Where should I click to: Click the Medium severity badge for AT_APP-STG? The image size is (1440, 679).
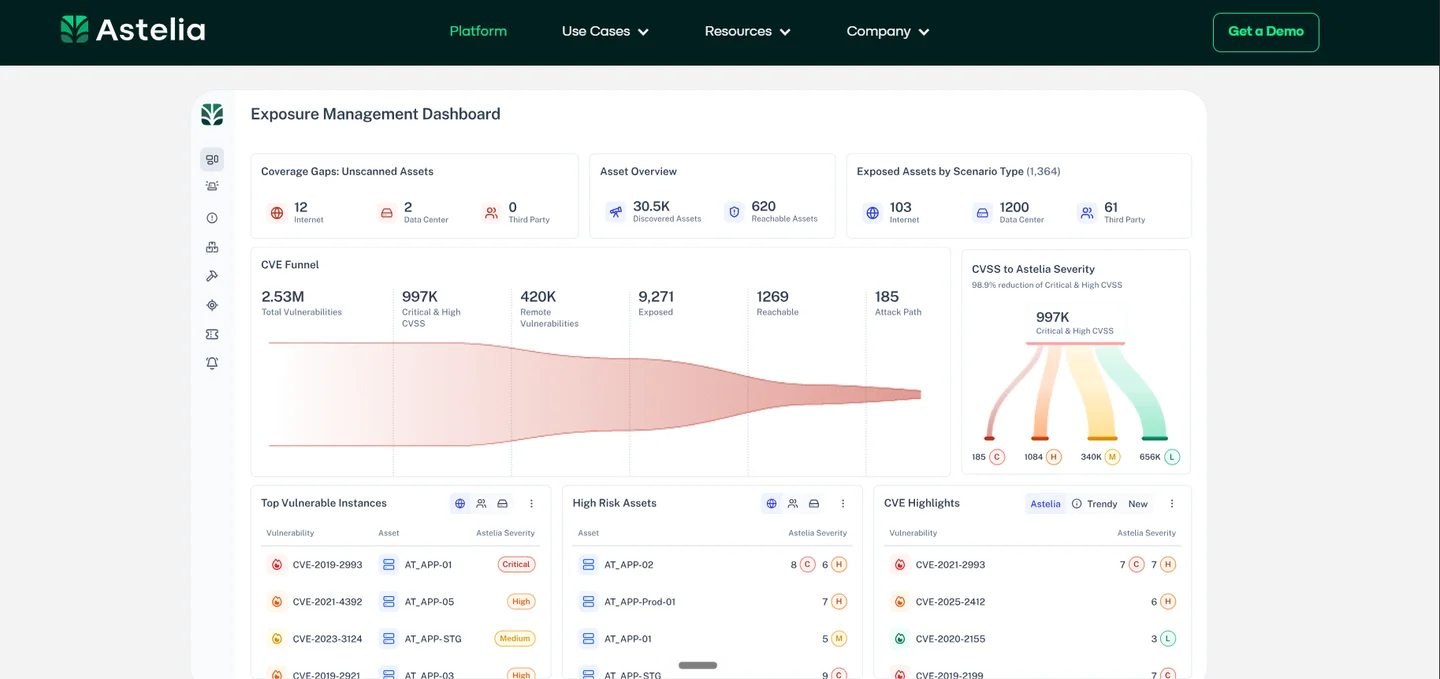point(515,638)
